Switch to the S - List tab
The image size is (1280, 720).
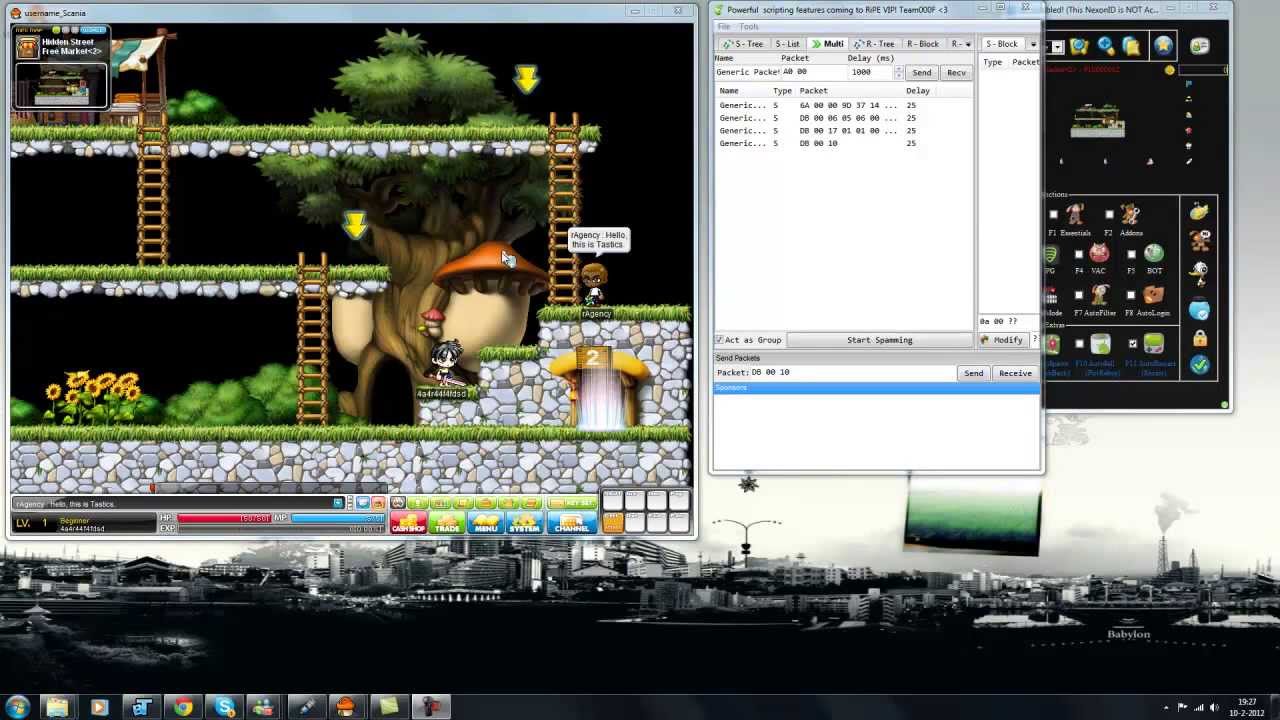point(787,44)
